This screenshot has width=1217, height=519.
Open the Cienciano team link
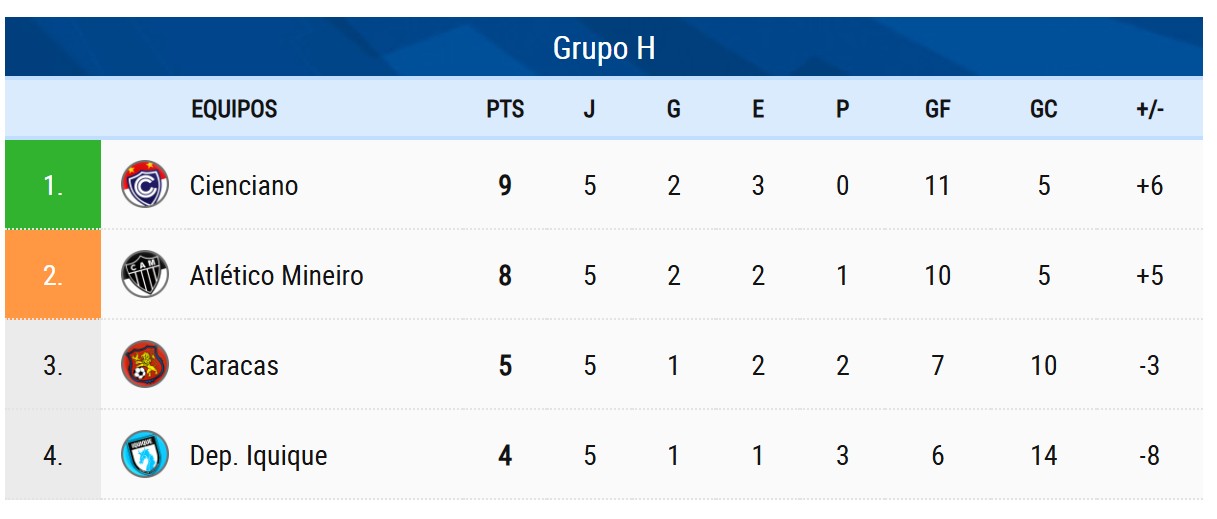[x=244, y=186]
